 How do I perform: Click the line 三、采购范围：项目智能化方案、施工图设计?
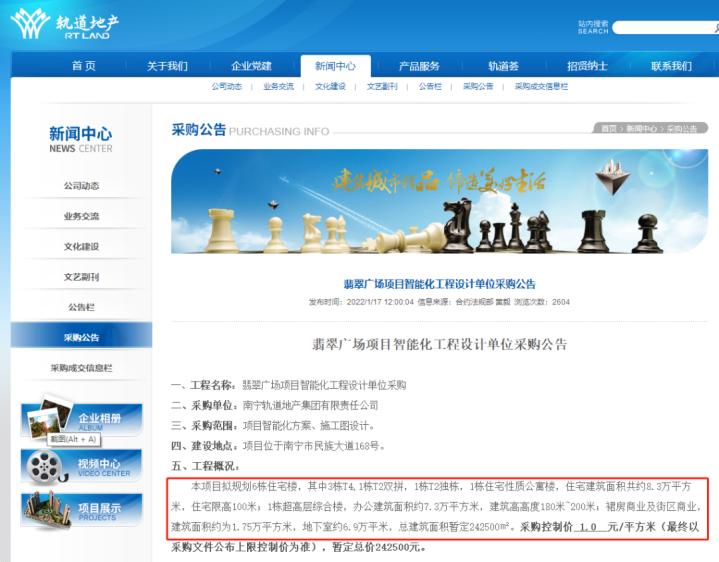point(273,426)
